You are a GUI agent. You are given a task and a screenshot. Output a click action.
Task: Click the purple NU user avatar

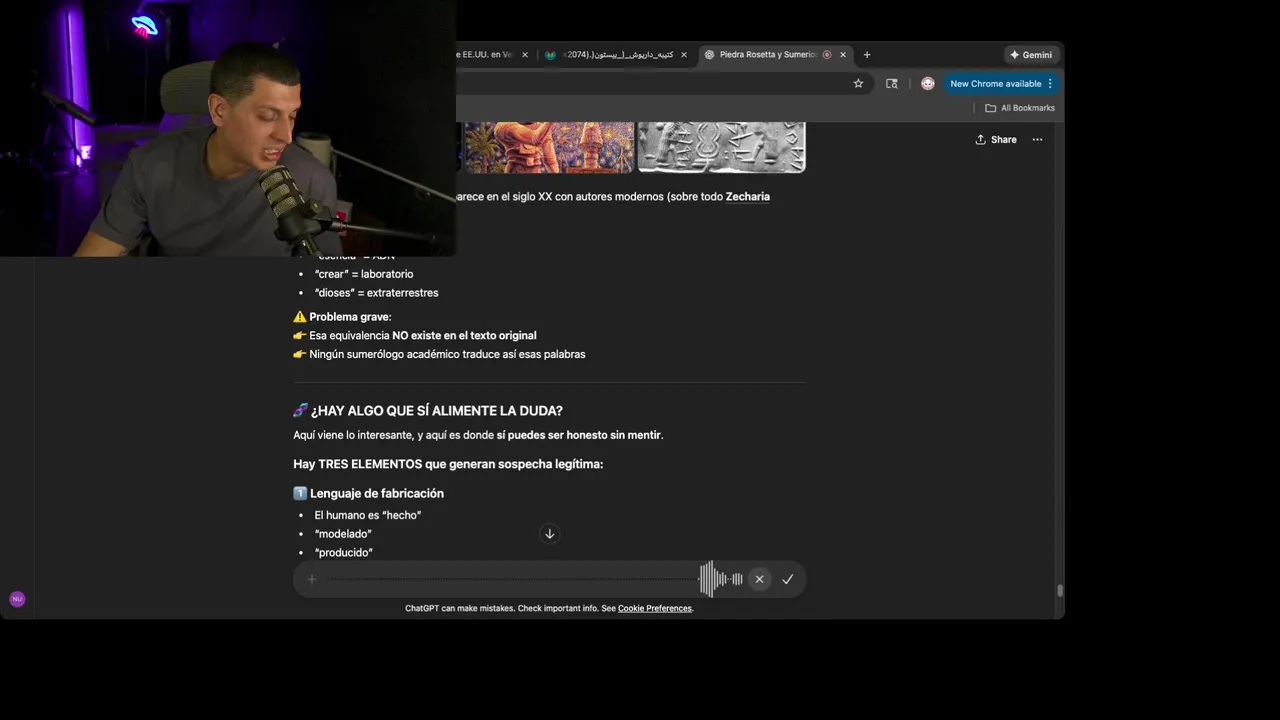click(17, 599)
